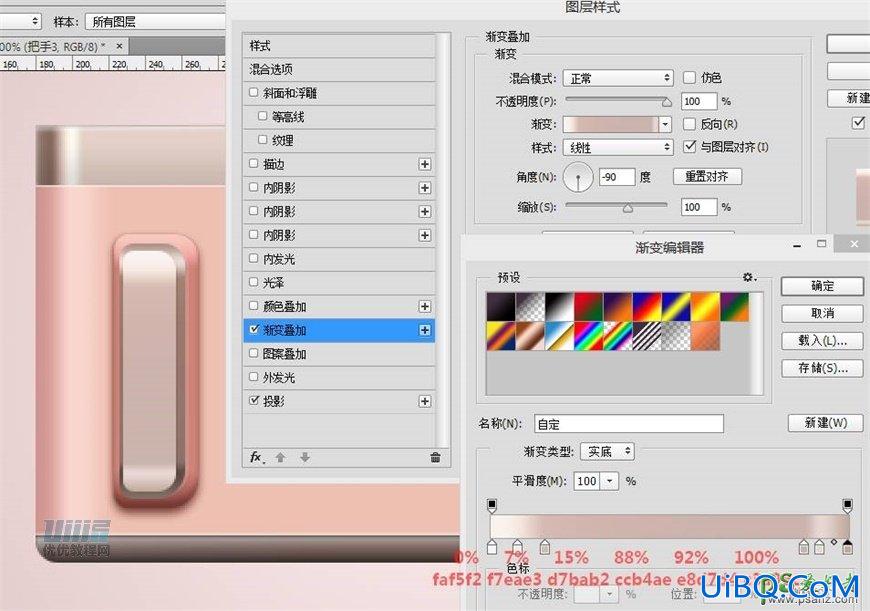Click 载入(L)... to load gradients

[822, 341]
